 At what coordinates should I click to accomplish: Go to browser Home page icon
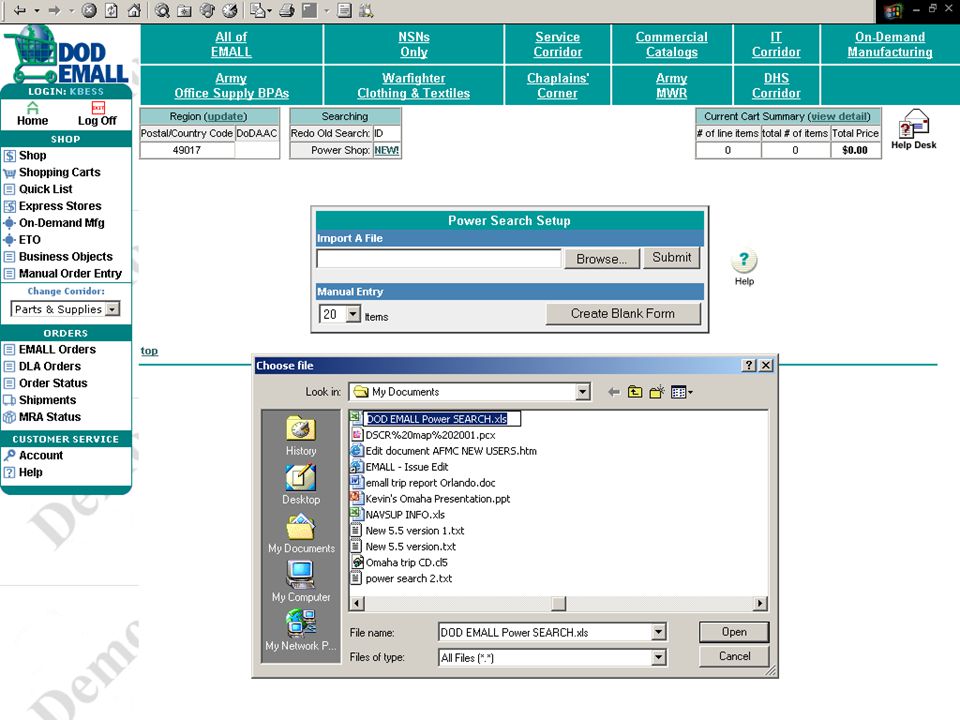(x=134, y=10)
